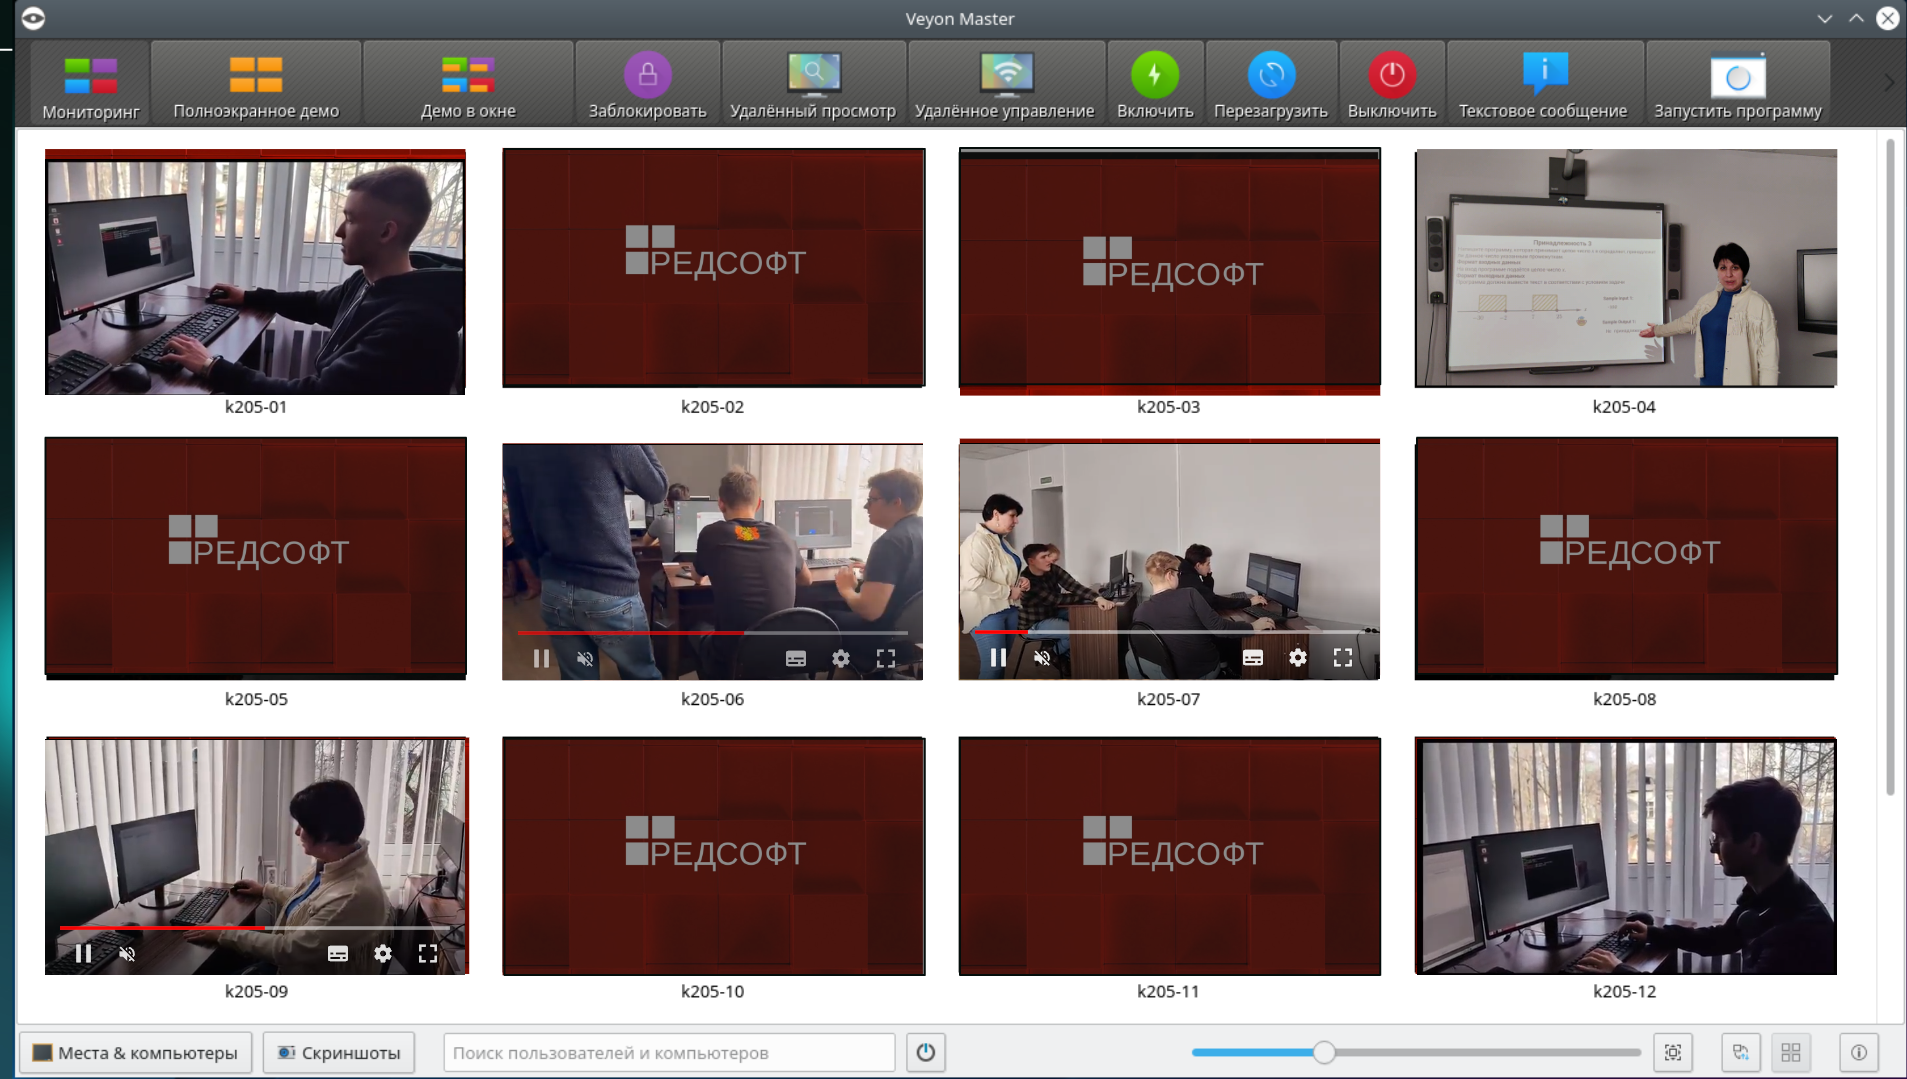Click the blue Перезагрузить icon
Image resolution: width=1907 pixels, height=1079 pixels.
click(x=1271, y=74)
